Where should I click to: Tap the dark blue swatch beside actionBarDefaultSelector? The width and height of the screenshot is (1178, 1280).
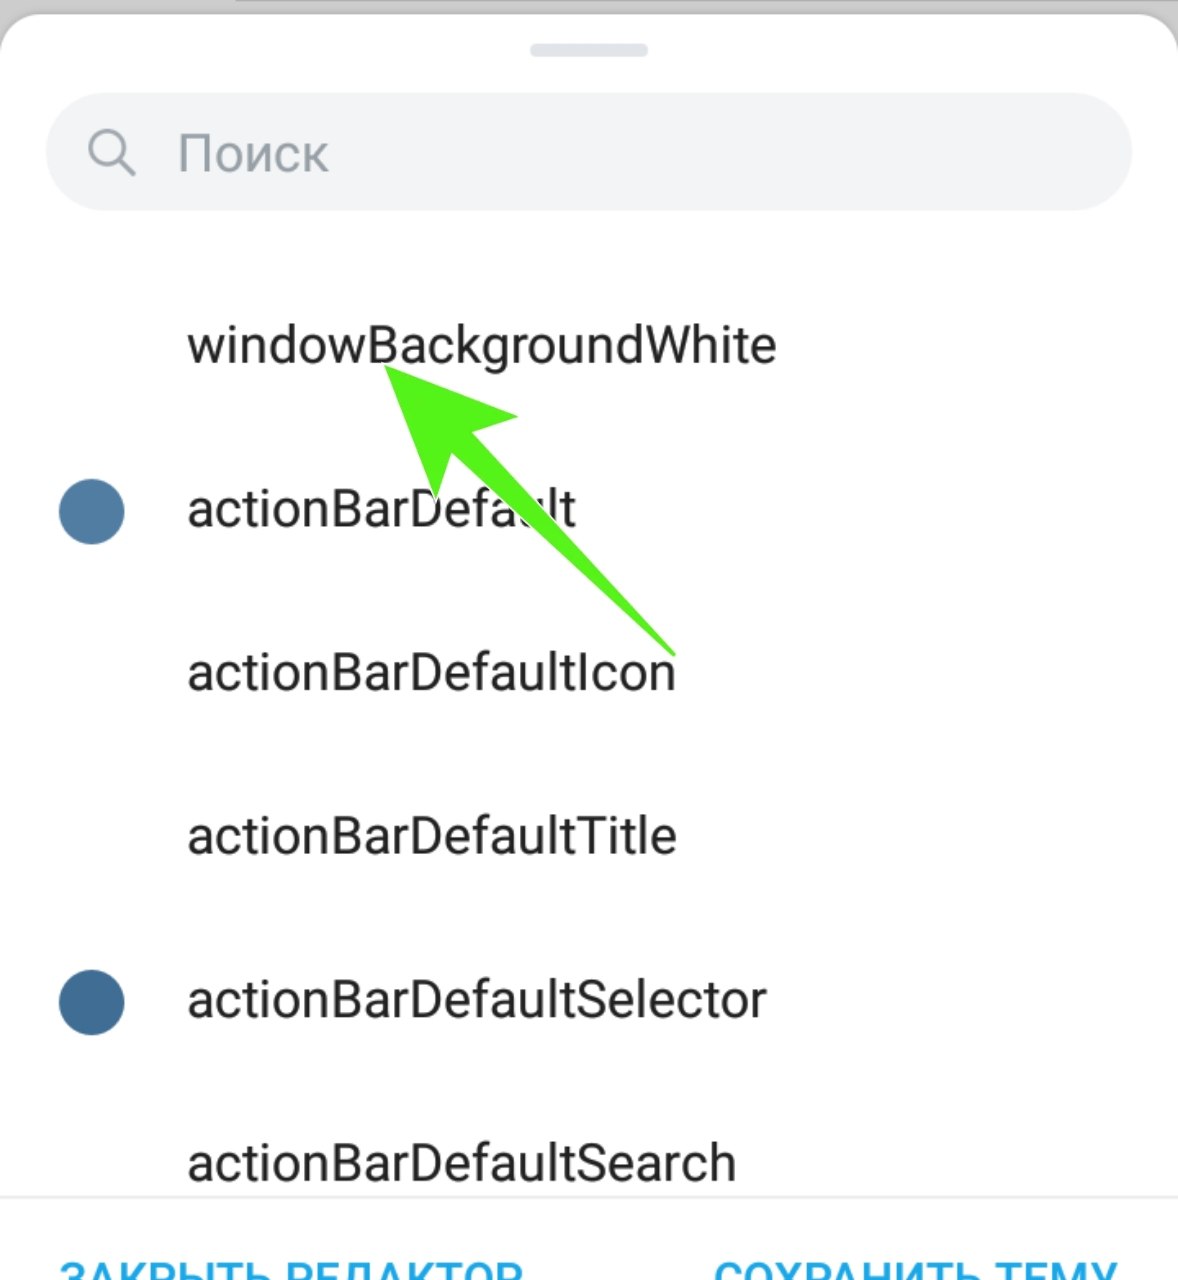point(91,1002)
